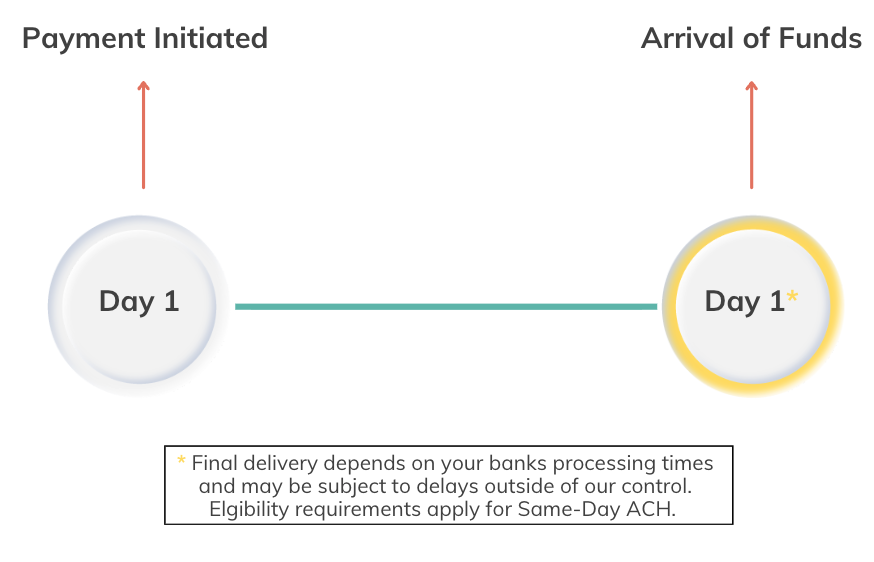Select the gray Day 1 circle
The width and height of the screenshot is (874, 562).
[x=138, y=301]
